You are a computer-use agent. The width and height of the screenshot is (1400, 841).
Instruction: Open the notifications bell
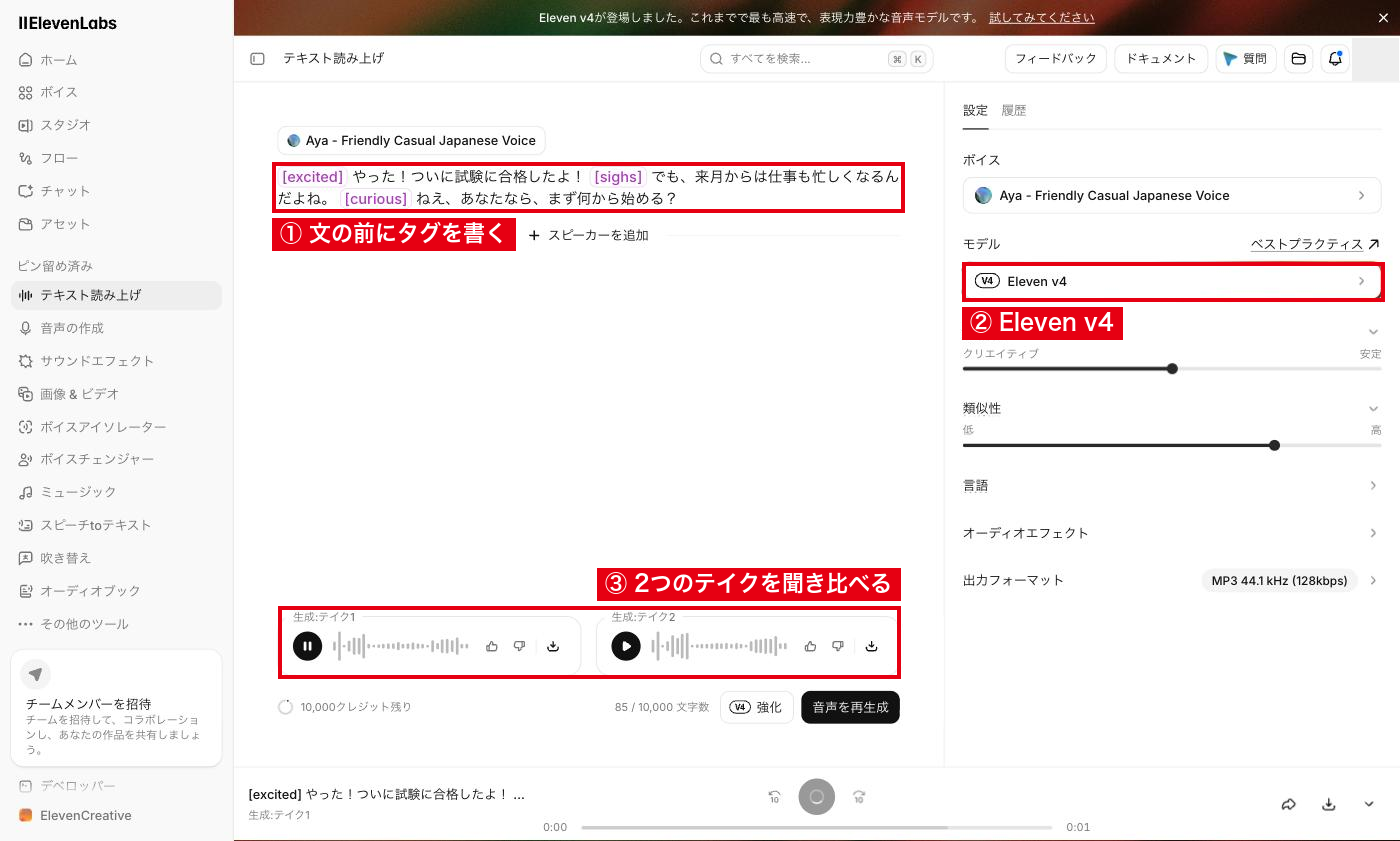1335,59
